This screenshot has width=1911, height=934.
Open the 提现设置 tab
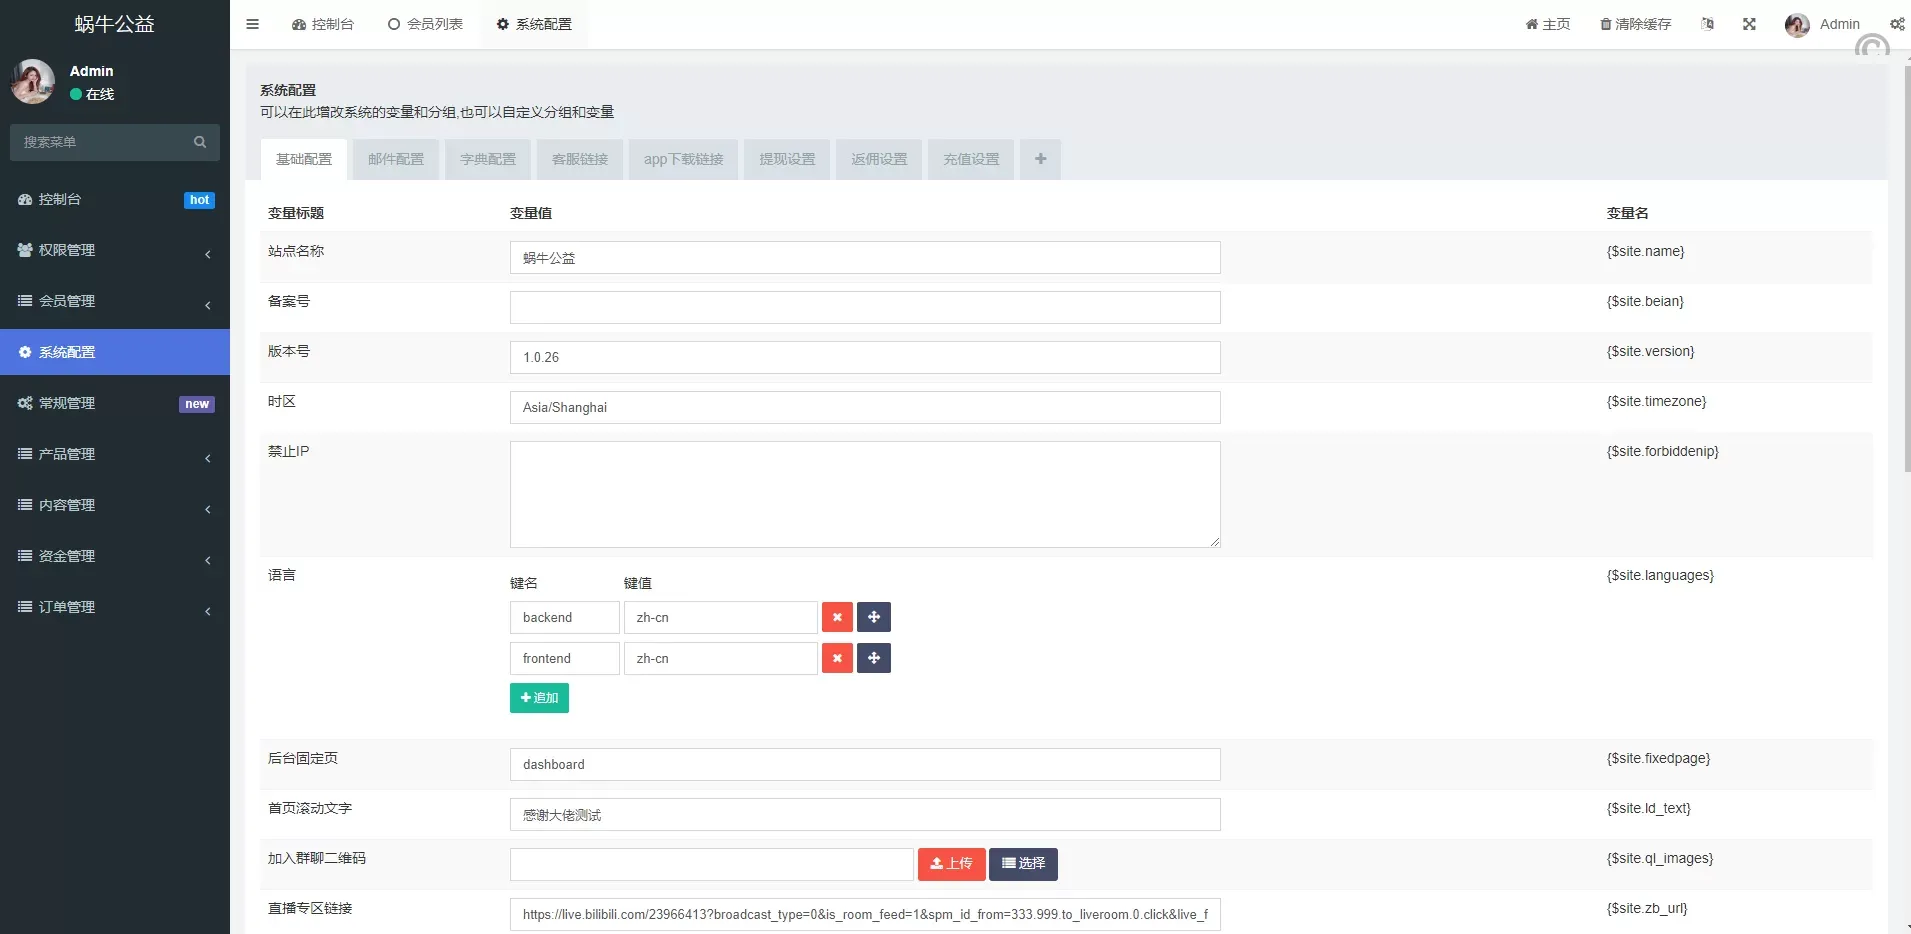click(x=787, y=159)
